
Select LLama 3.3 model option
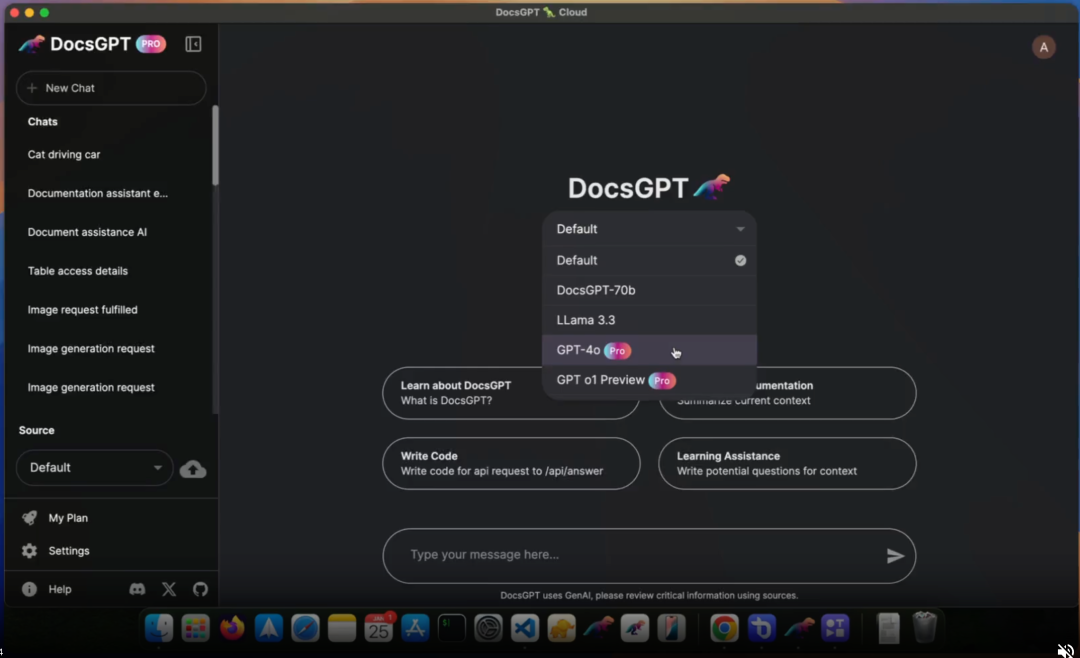point(649,320)
